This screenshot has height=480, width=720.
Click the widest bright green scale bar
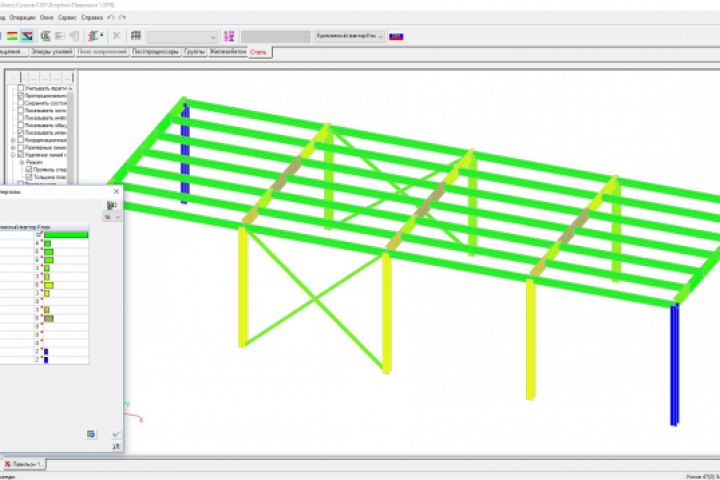click(x=66, y=235)
